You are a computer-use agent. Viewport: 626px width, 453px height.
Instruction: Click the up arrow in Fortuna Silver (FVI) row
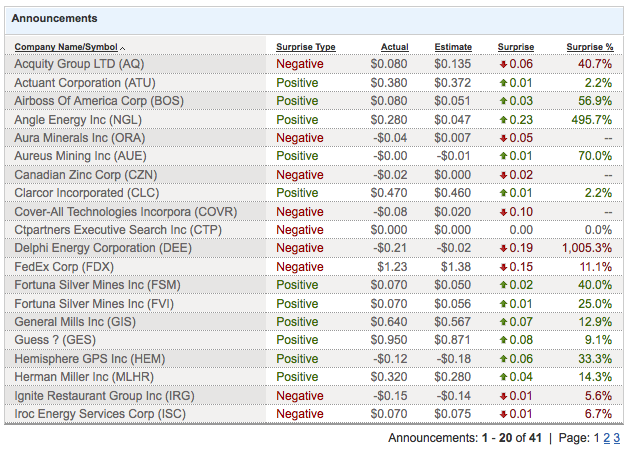click(503, 304)
